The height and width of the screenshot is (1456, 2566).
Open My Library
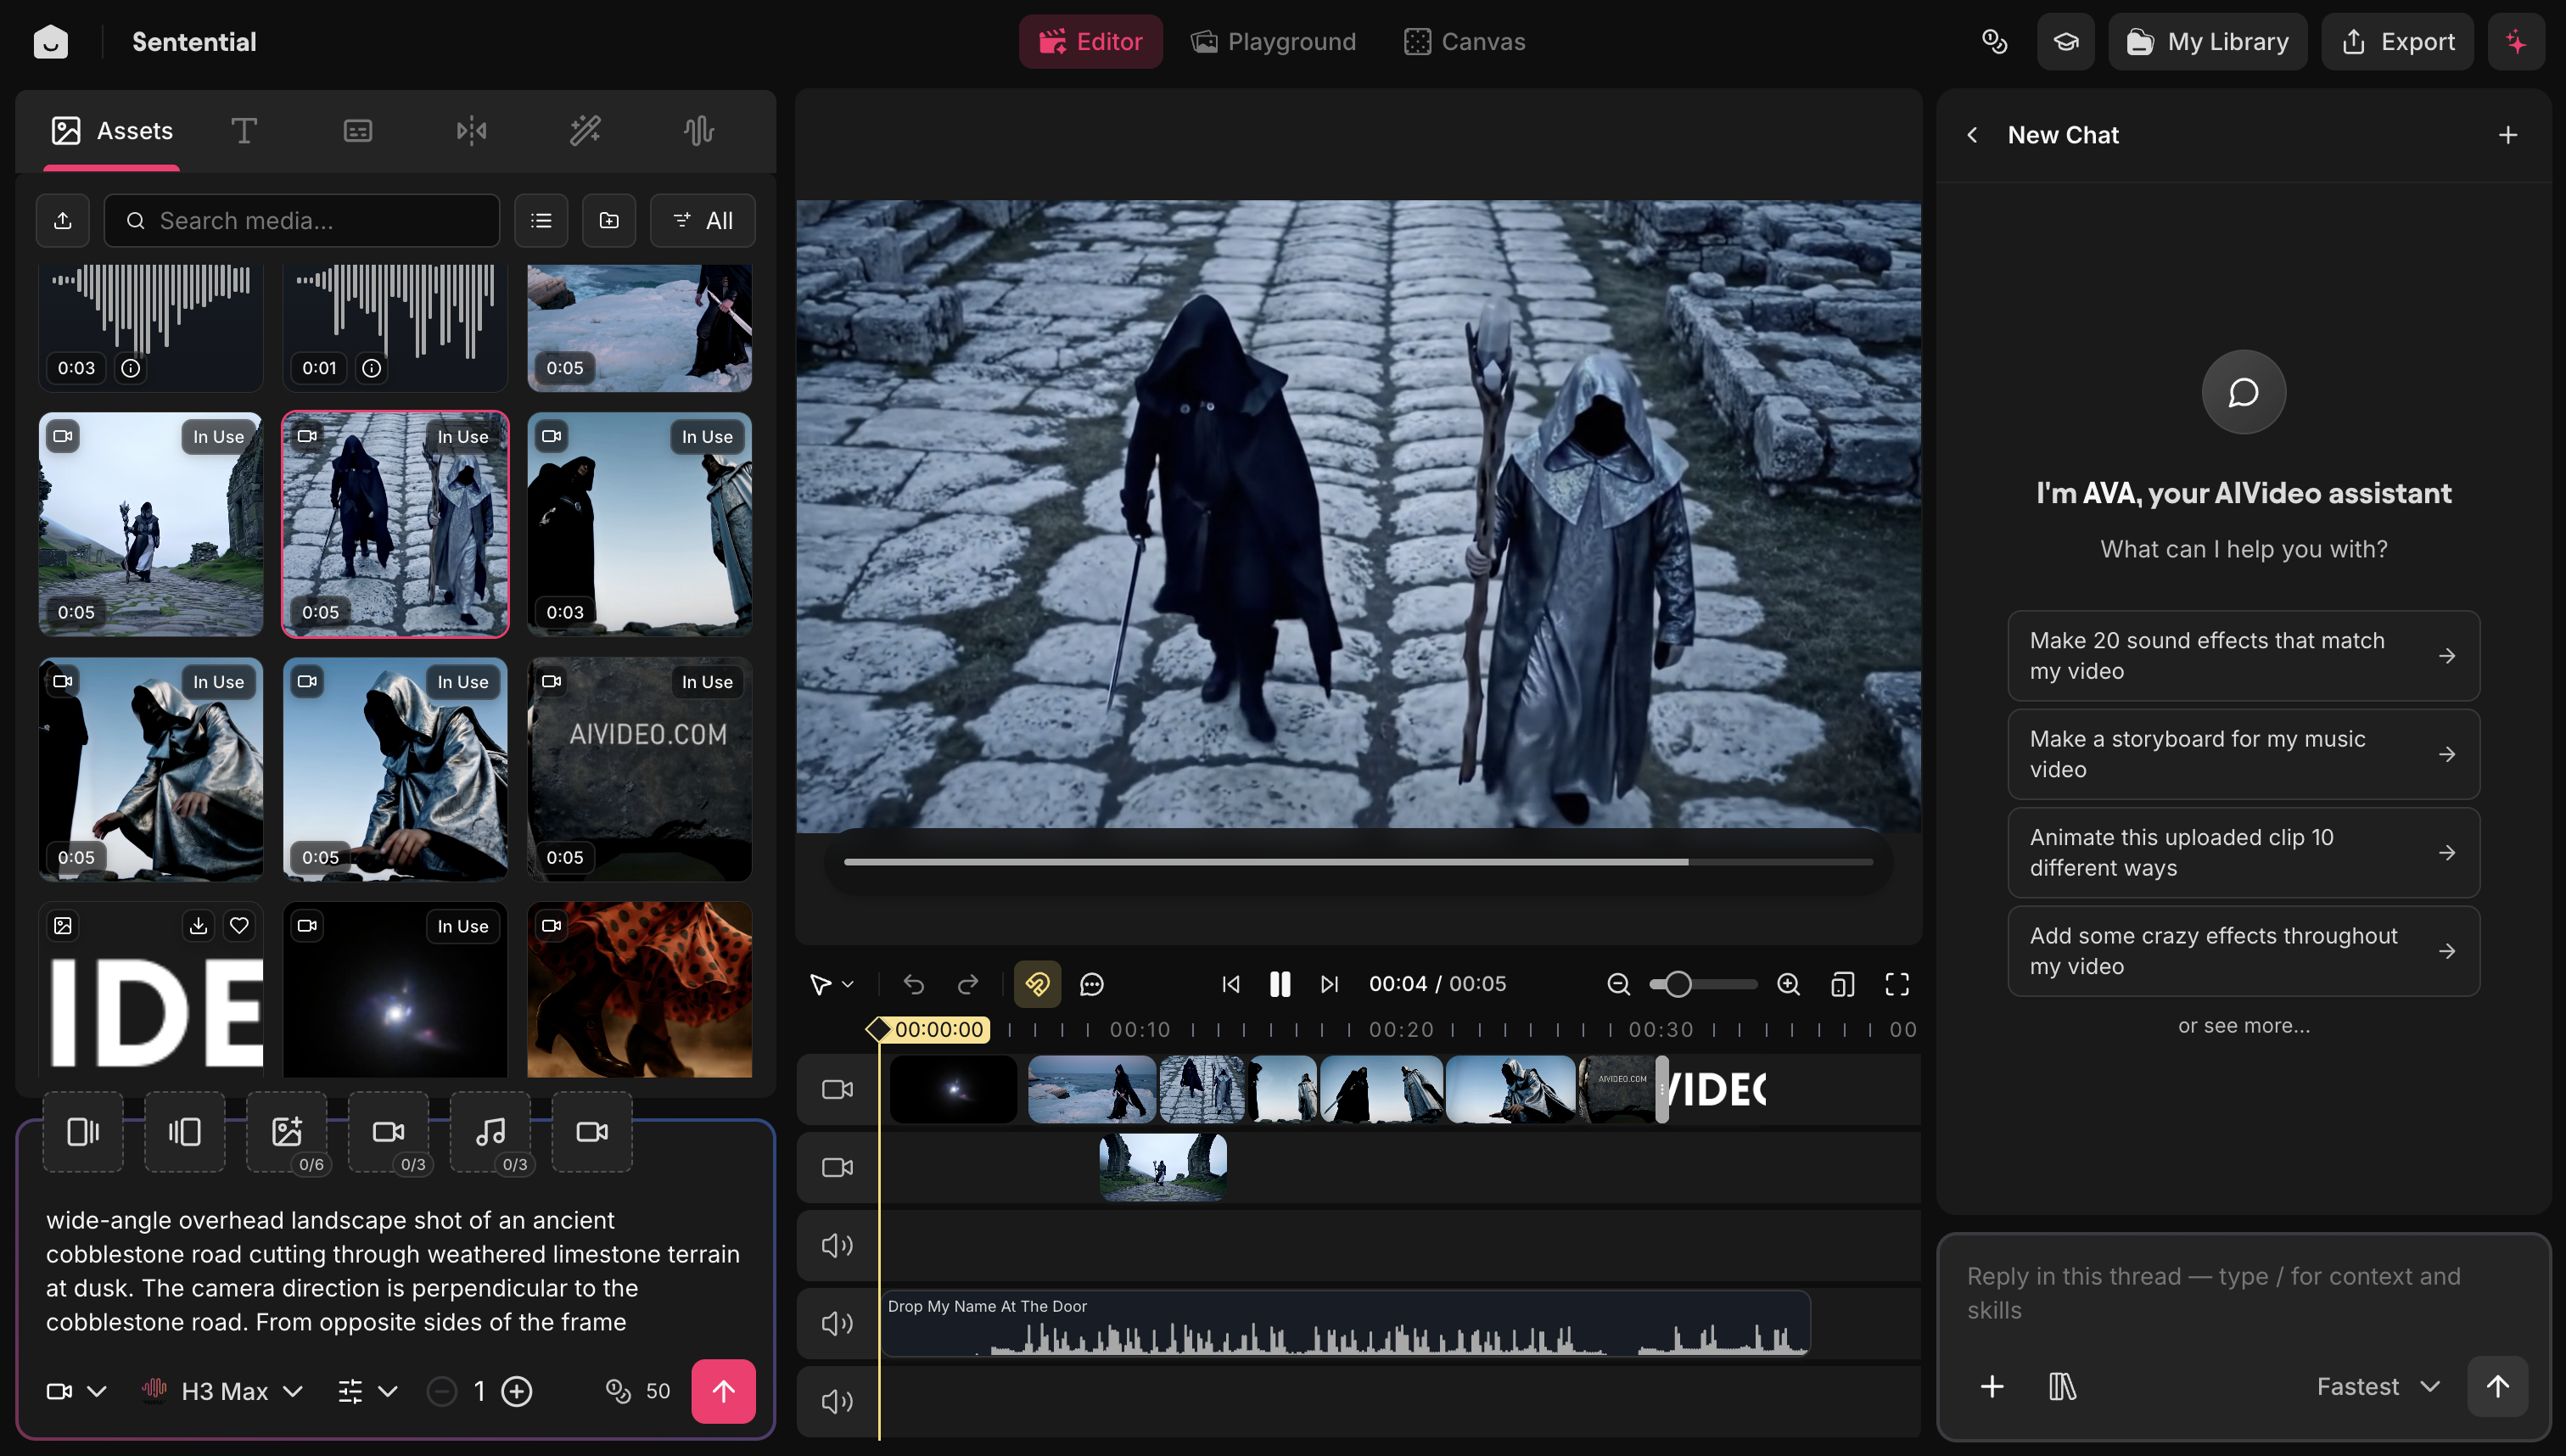click(x=2207, y=41)
